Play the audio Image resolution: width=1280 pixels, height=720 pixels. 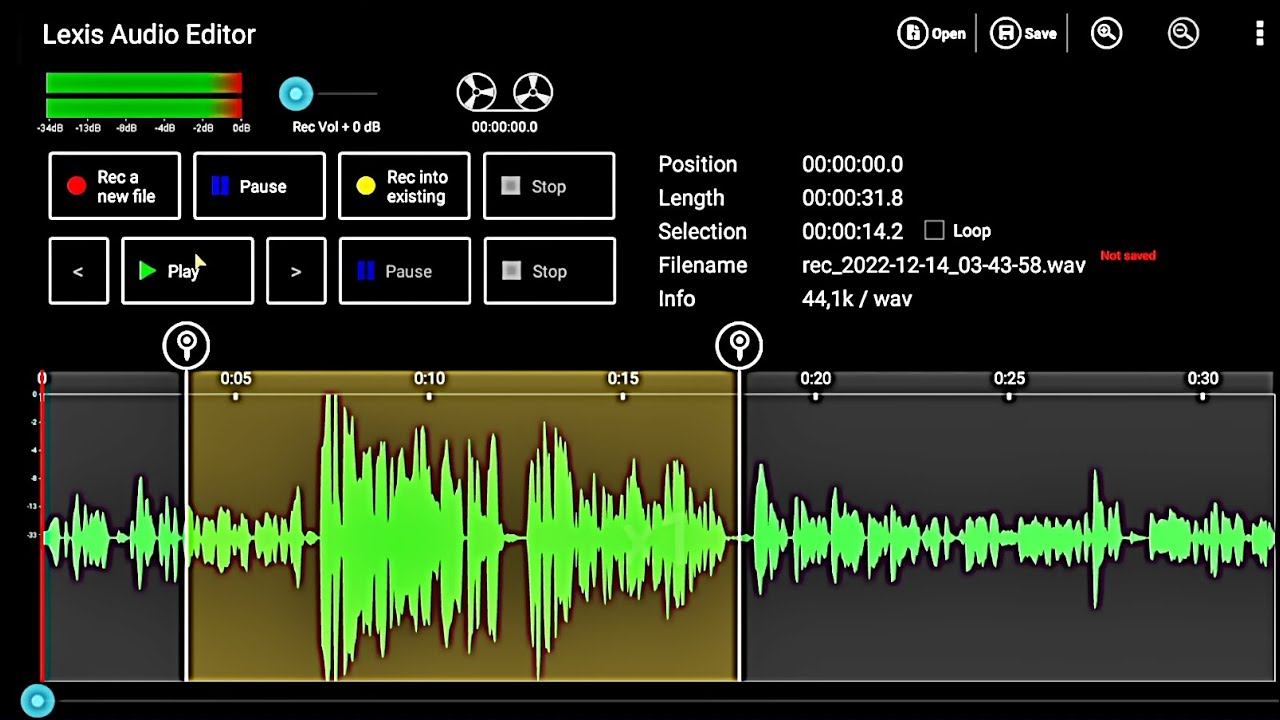(x=187, y=271)
